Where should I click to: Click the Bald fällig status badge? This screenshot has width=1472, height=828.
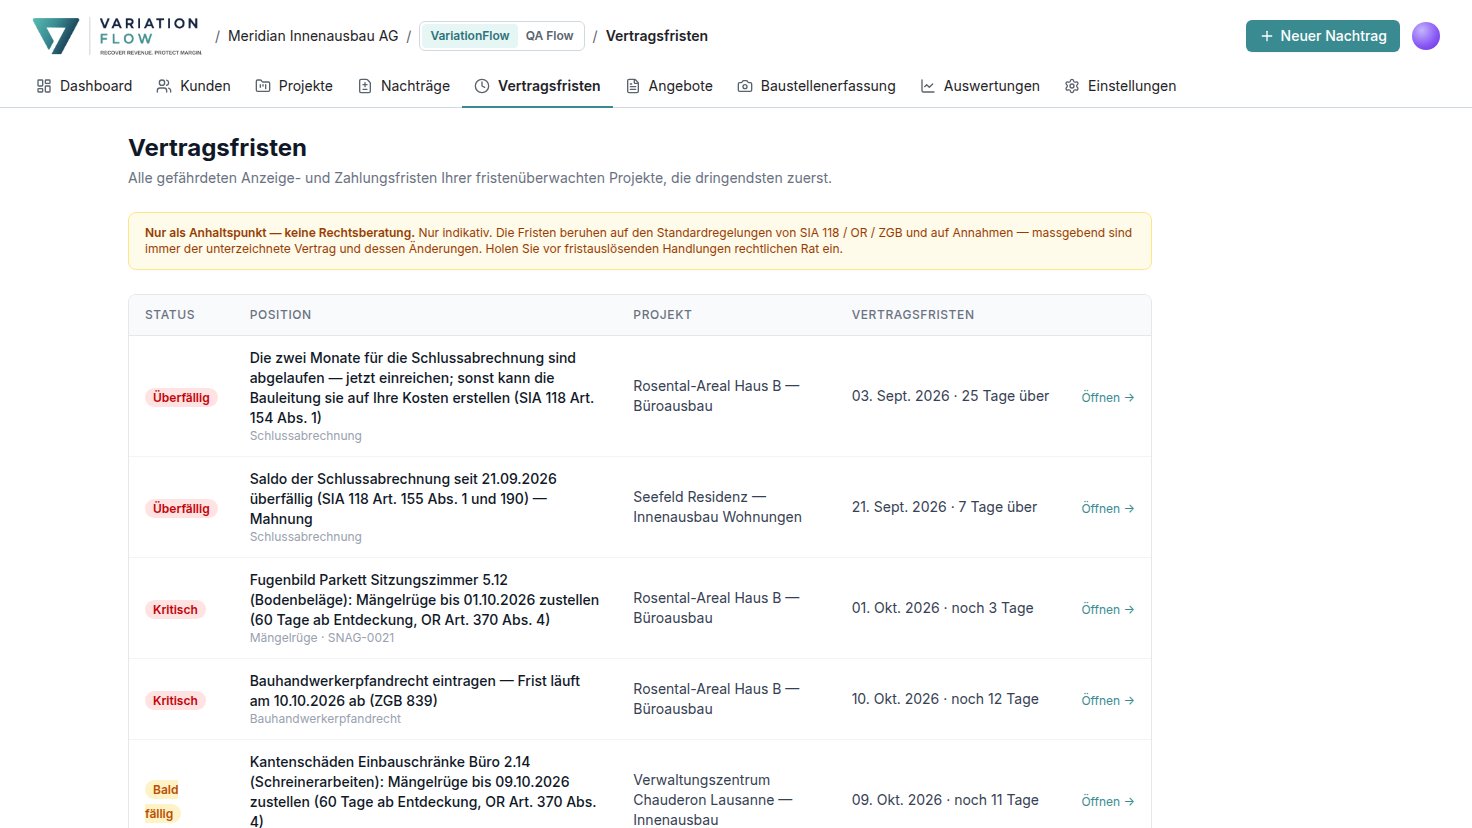162,801
